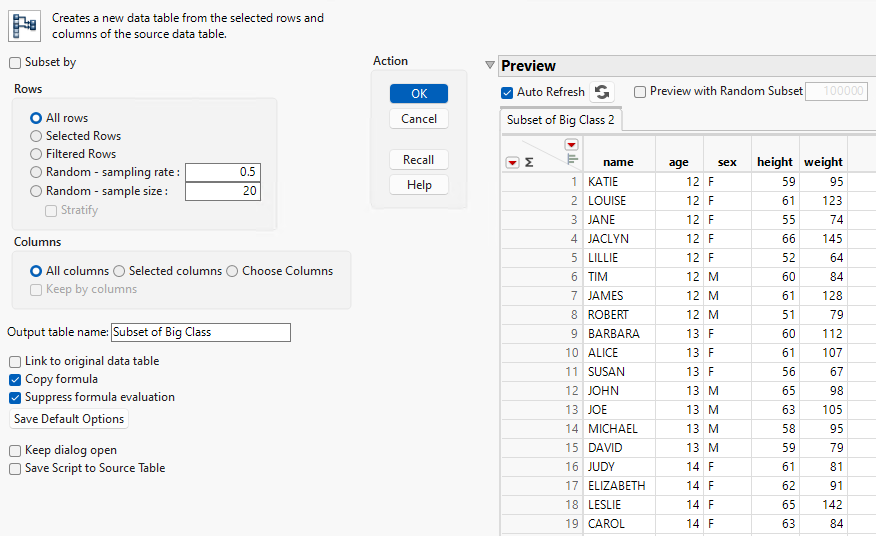Open the columns red triangle menu
876x536 pixels.
pos(571,145)
